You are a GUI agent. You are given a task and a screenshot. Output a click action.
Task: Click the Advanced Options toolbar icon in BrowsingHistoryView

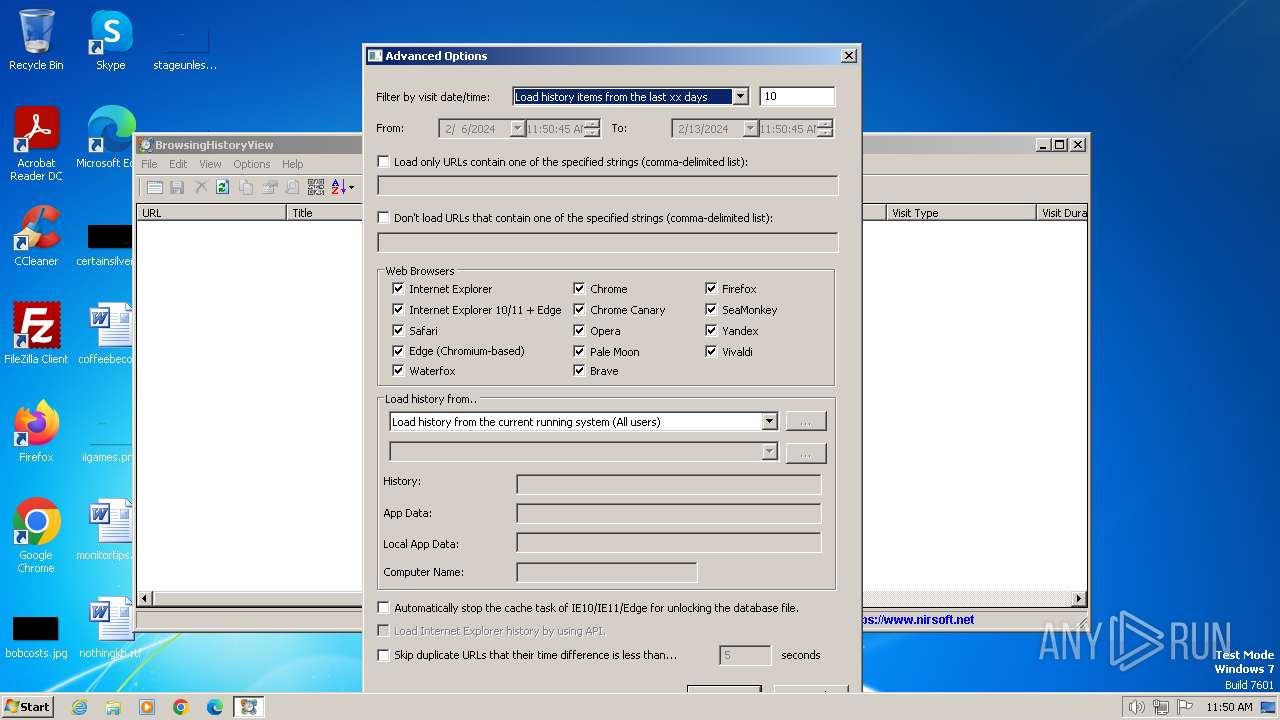coord(155,187)
